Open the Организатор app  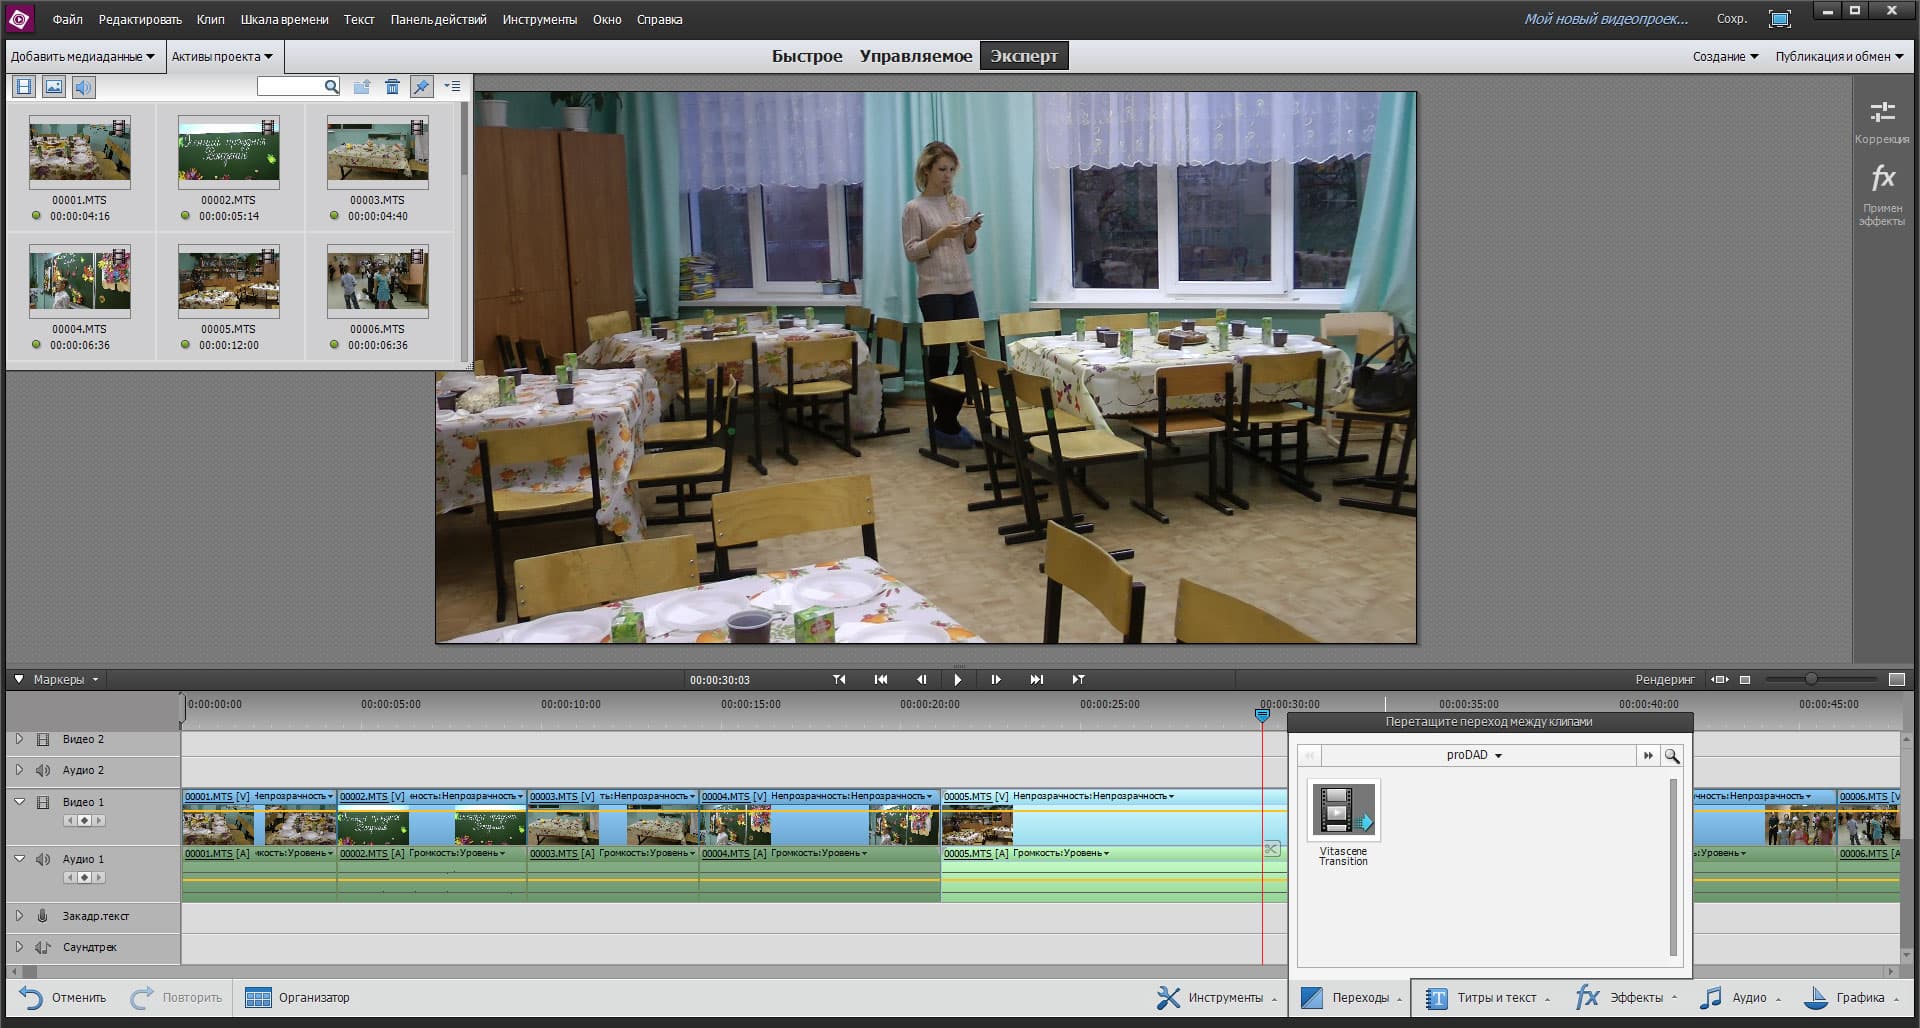(x=297, y=998)
